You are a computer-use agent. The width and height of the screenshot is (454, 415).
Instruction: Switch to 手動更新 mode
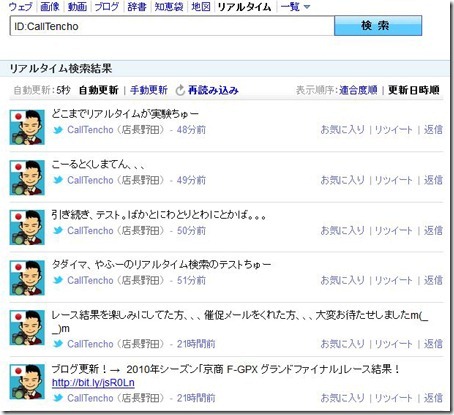pos(149,90)
